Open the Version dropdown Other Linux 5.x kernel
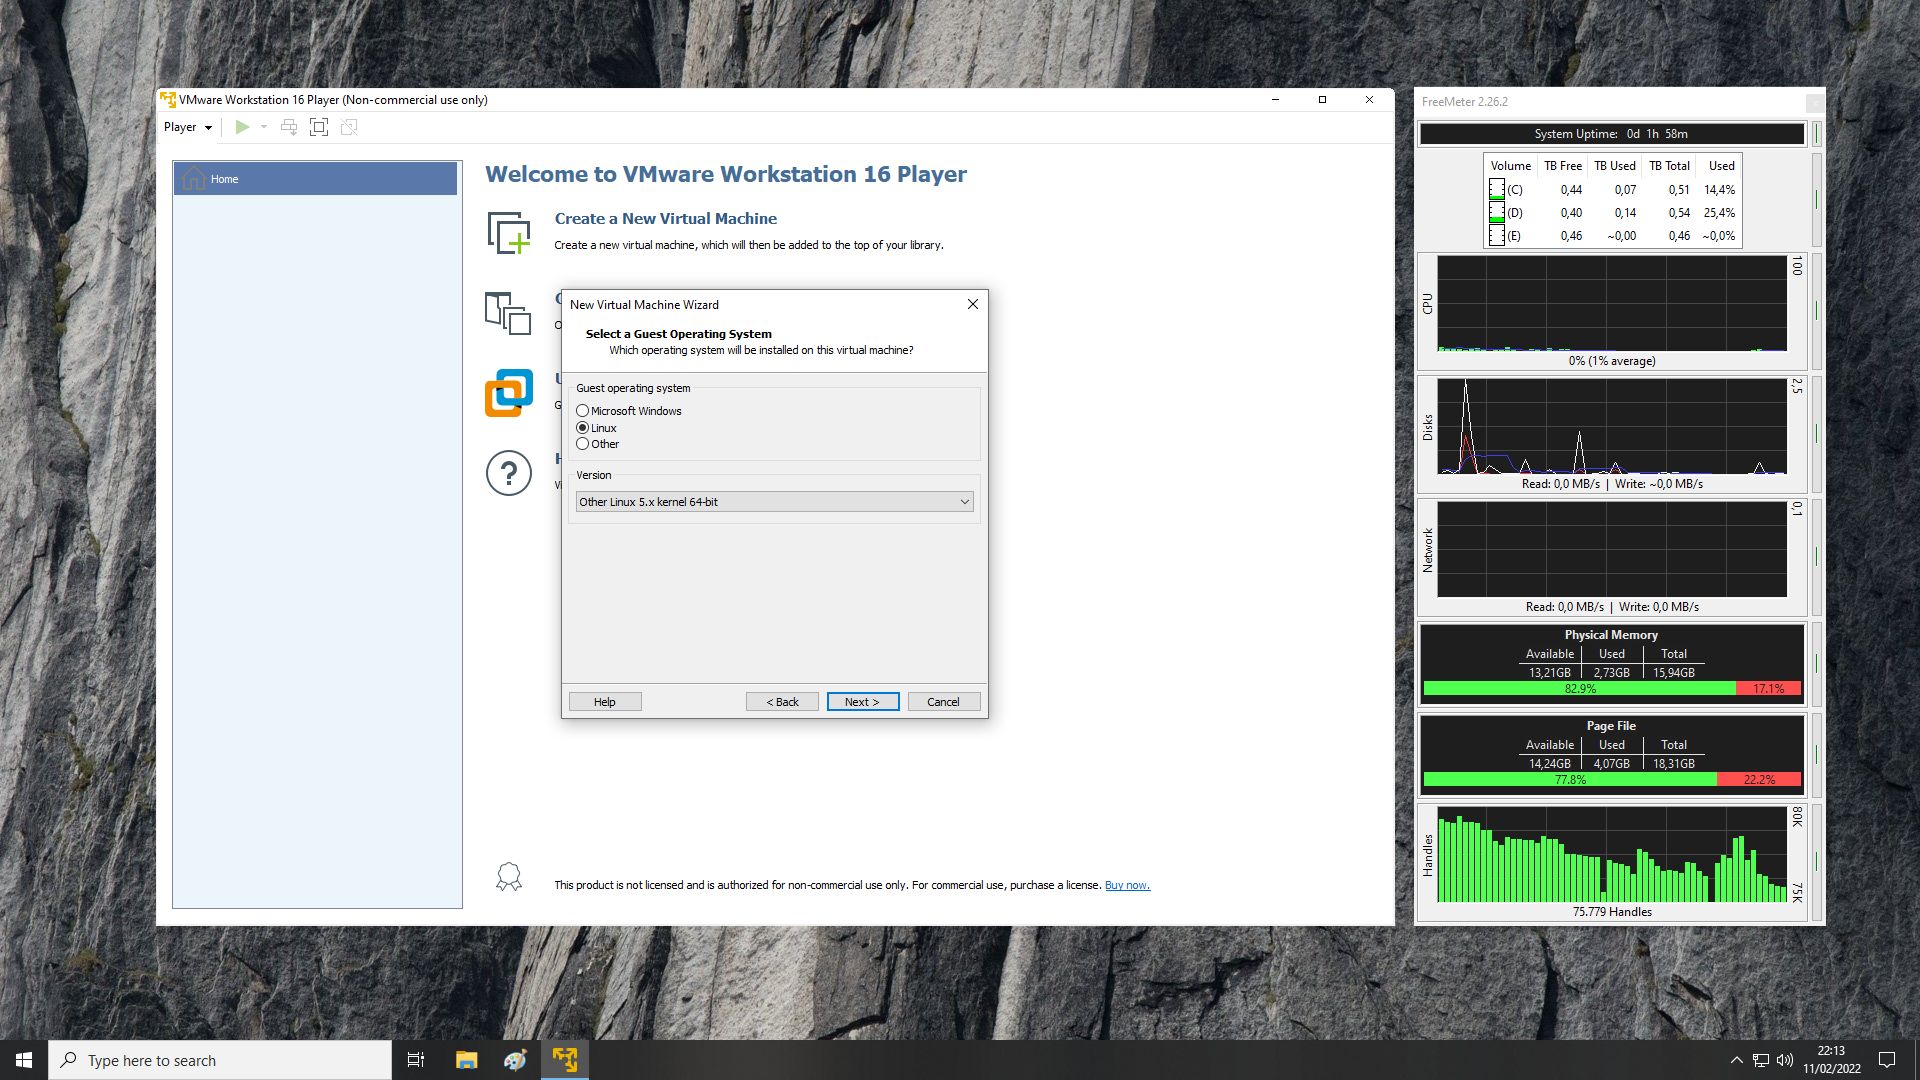Image resolution: width=1920 pixels, height=1080 pixels. click(774, 502)
